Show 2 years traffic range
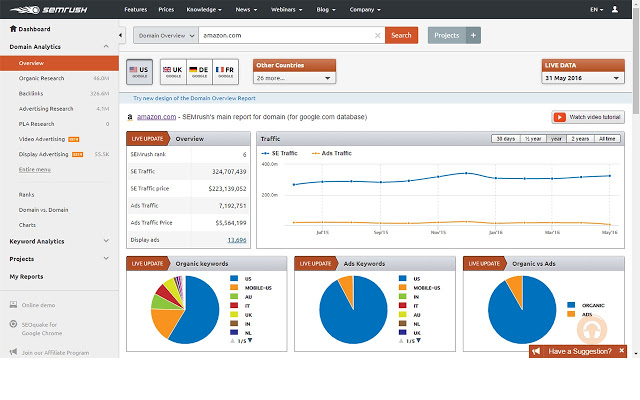 (x=580, y=139)
